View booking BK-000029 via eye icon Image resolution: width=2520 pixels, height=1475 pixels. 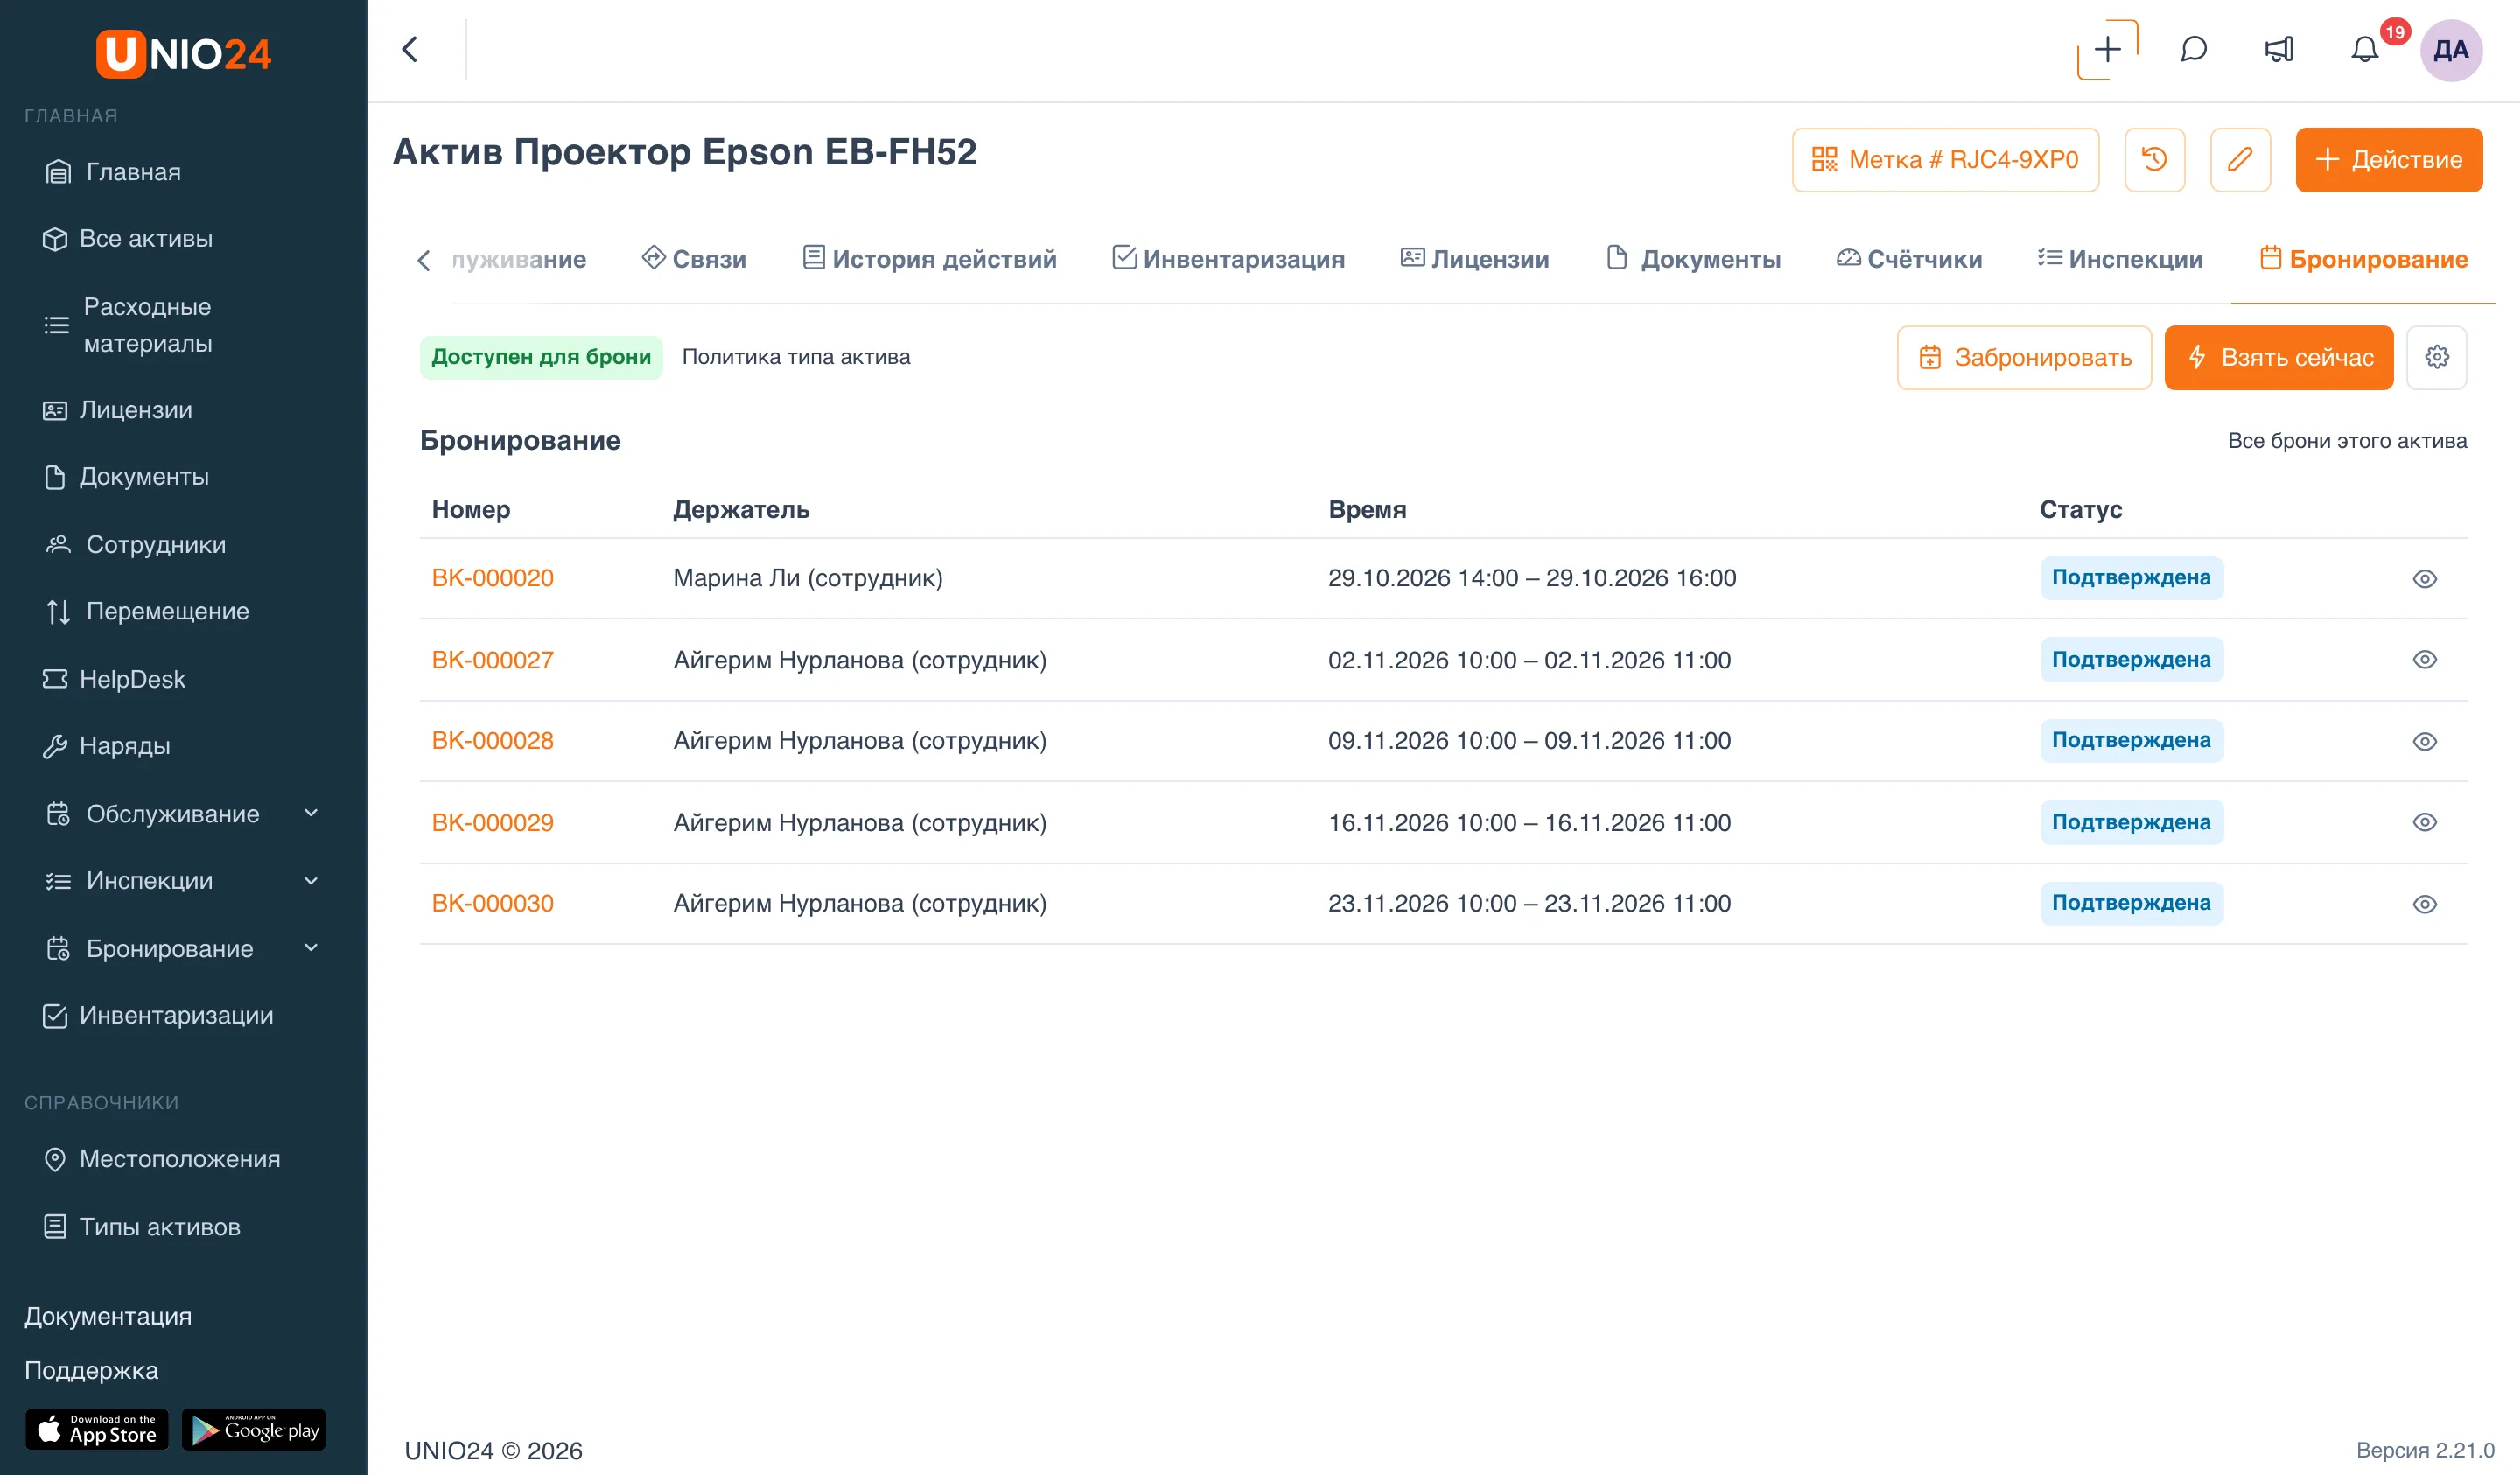[x=2424, y=822]
